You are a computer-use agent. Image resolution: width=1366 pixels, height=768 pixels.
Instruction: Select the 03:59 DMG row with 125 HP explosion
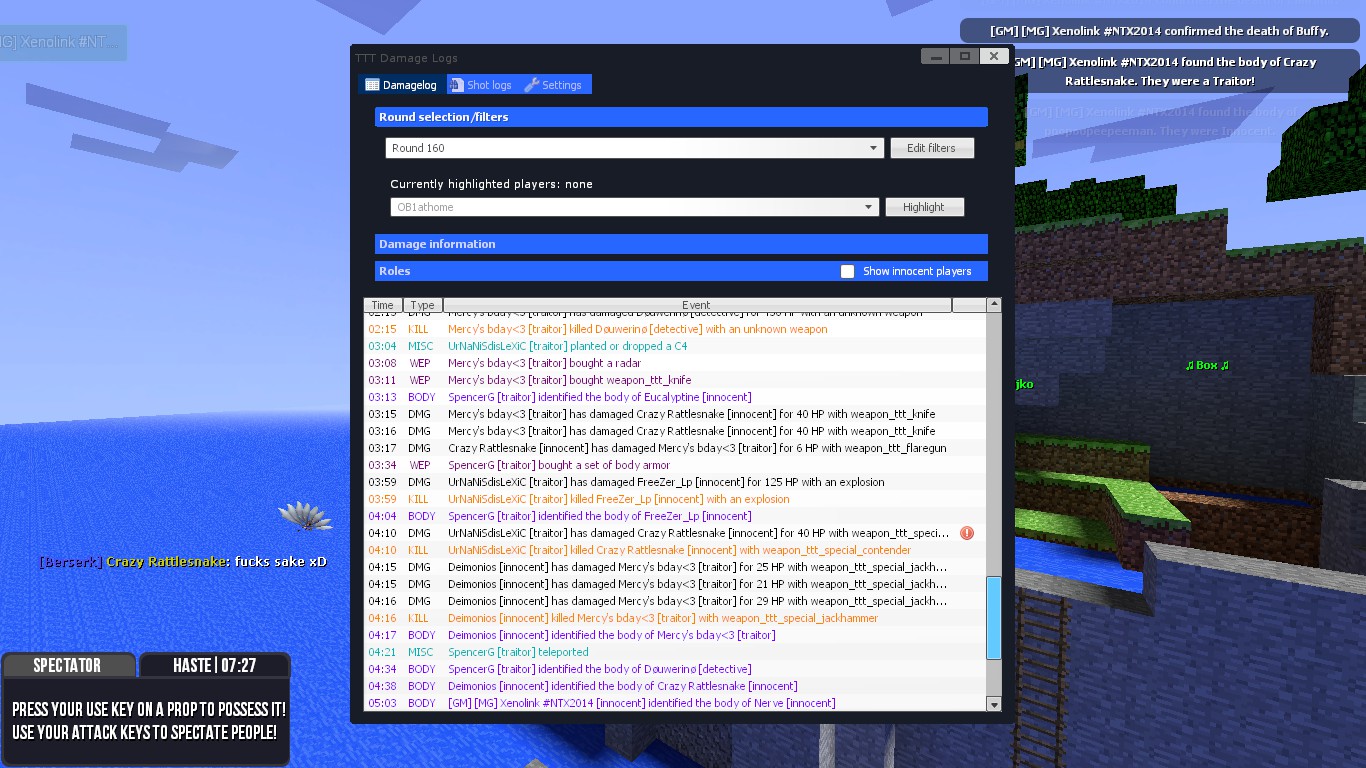[675, 482]
